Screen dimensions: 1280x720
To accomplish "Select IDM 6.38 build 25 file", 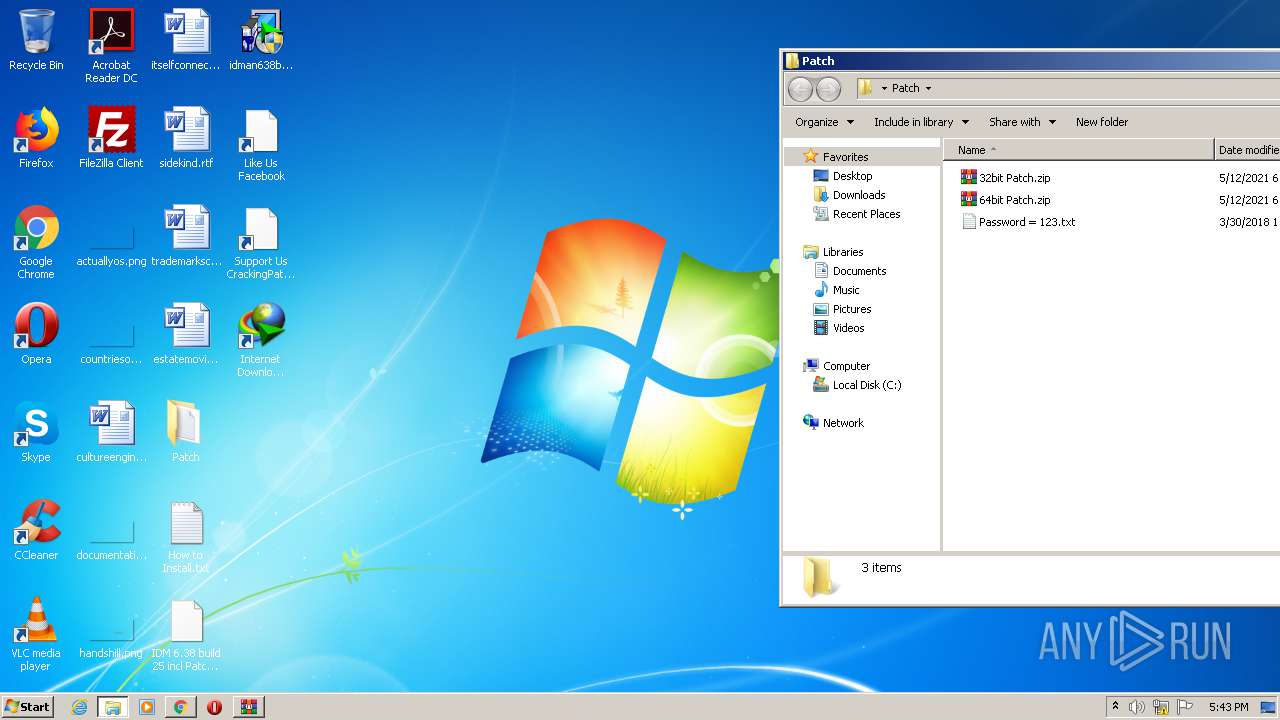I will [x=186, y=635].
